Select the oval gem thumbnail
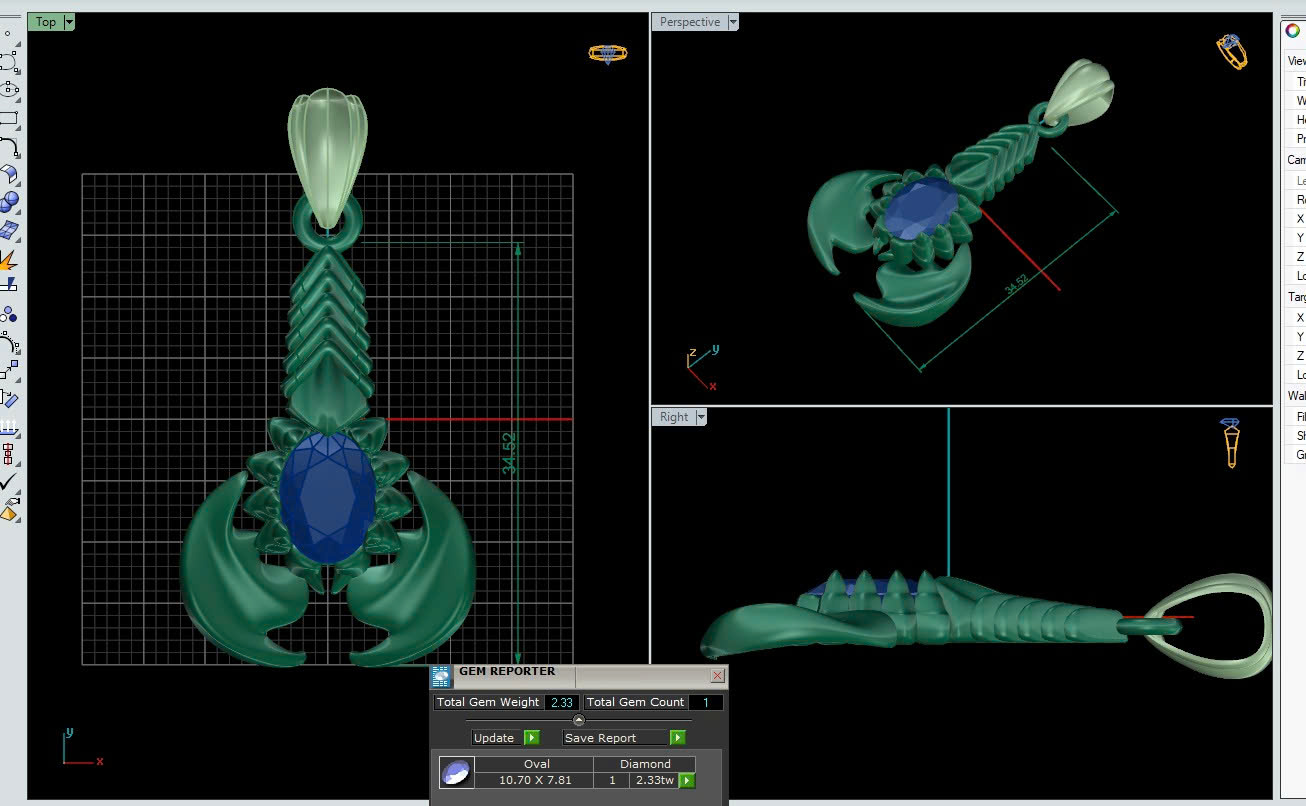Image resolution: width=1306 pixels, height=806 pixels. [456, 772]
